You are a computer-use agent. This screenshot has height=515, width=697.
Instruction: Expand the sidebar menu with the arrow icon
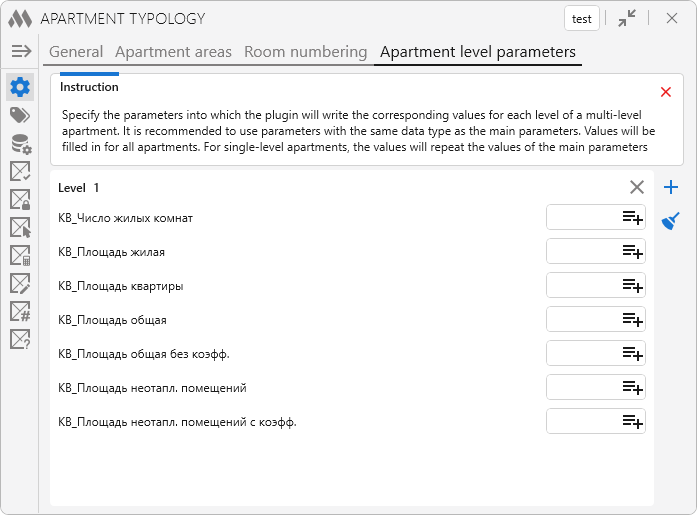(21, 51)
